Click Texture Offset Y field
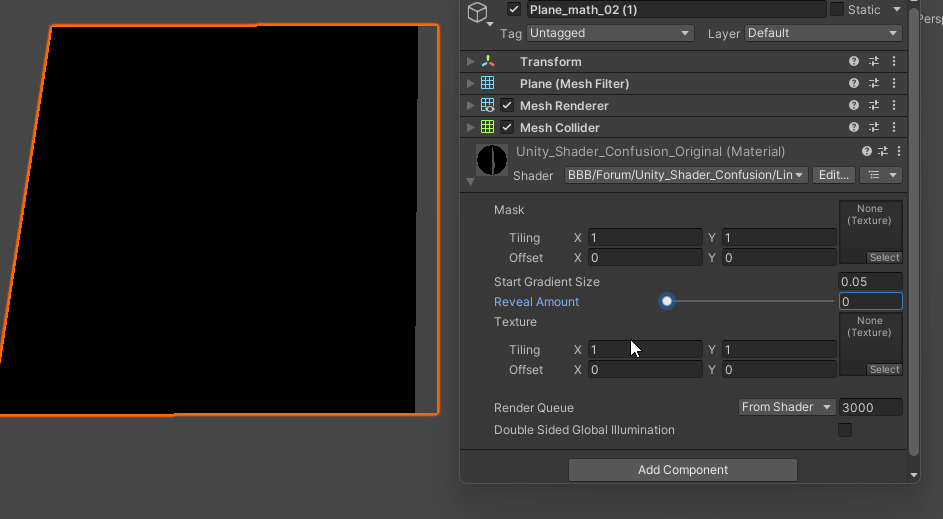The width and height of the screenshot is (943, 519). tap(779, 369)
